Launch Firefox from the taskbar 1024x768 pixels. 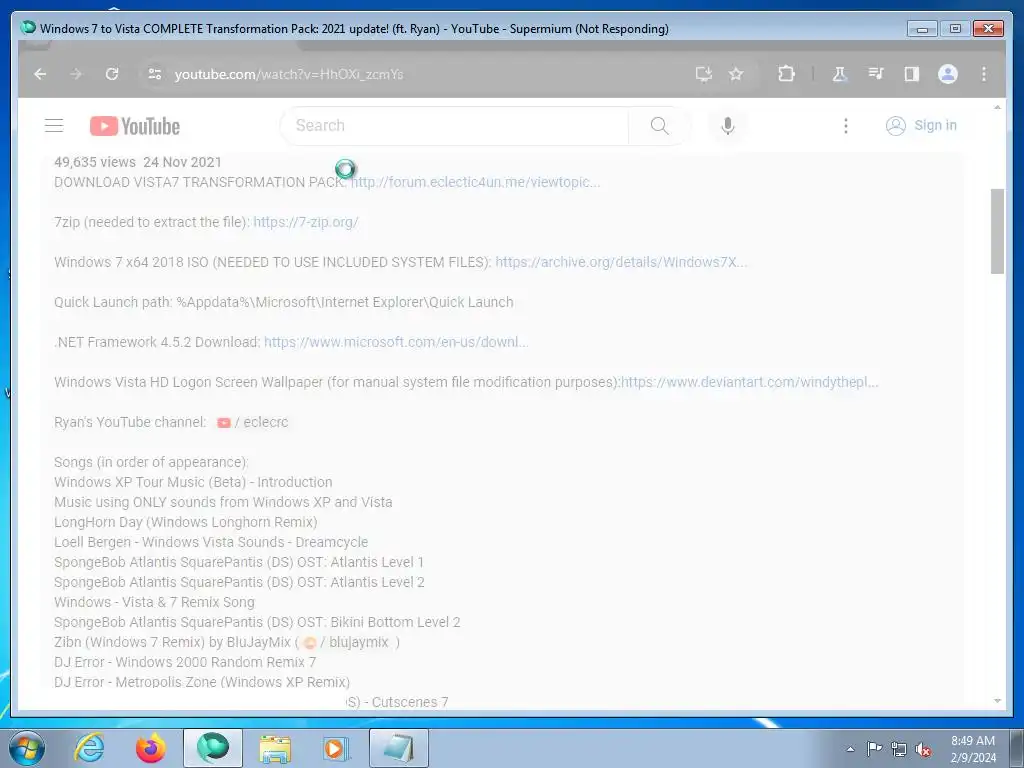(151, 748)
